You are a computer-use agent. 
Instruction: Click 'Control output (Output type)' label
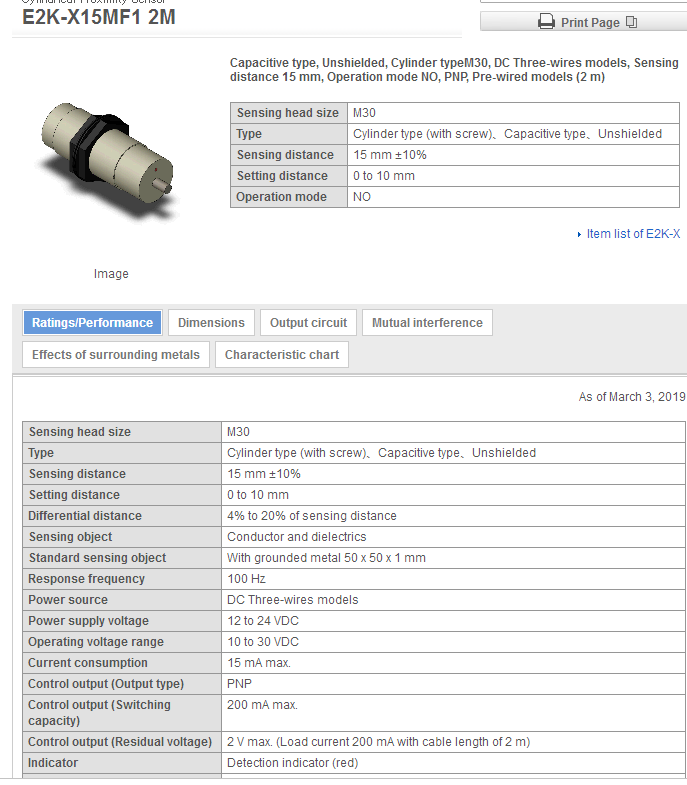(x=106, y=684)
